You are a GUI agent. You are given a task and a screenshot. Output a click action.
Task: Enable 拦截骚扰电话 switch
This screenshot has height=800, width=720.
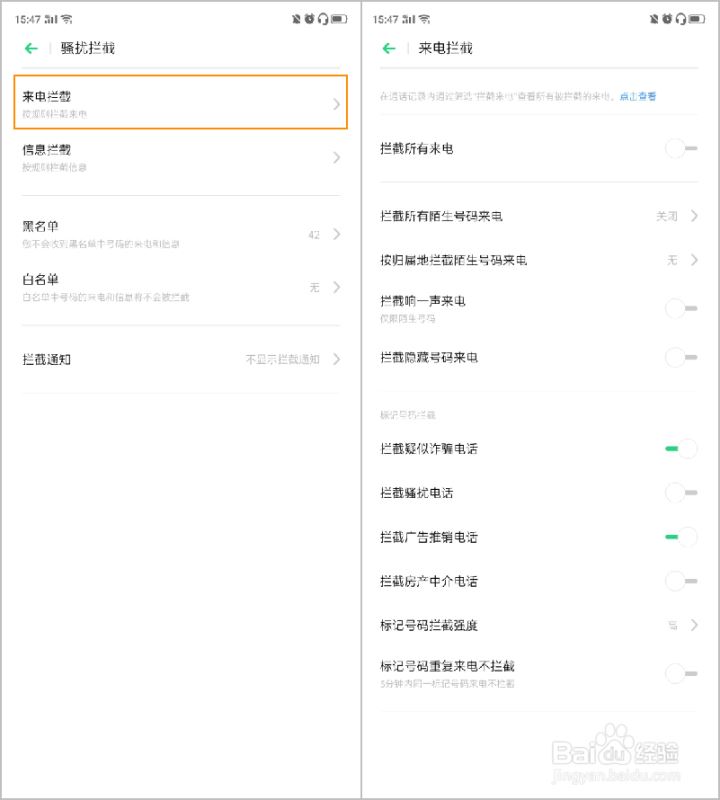point(681,492)
